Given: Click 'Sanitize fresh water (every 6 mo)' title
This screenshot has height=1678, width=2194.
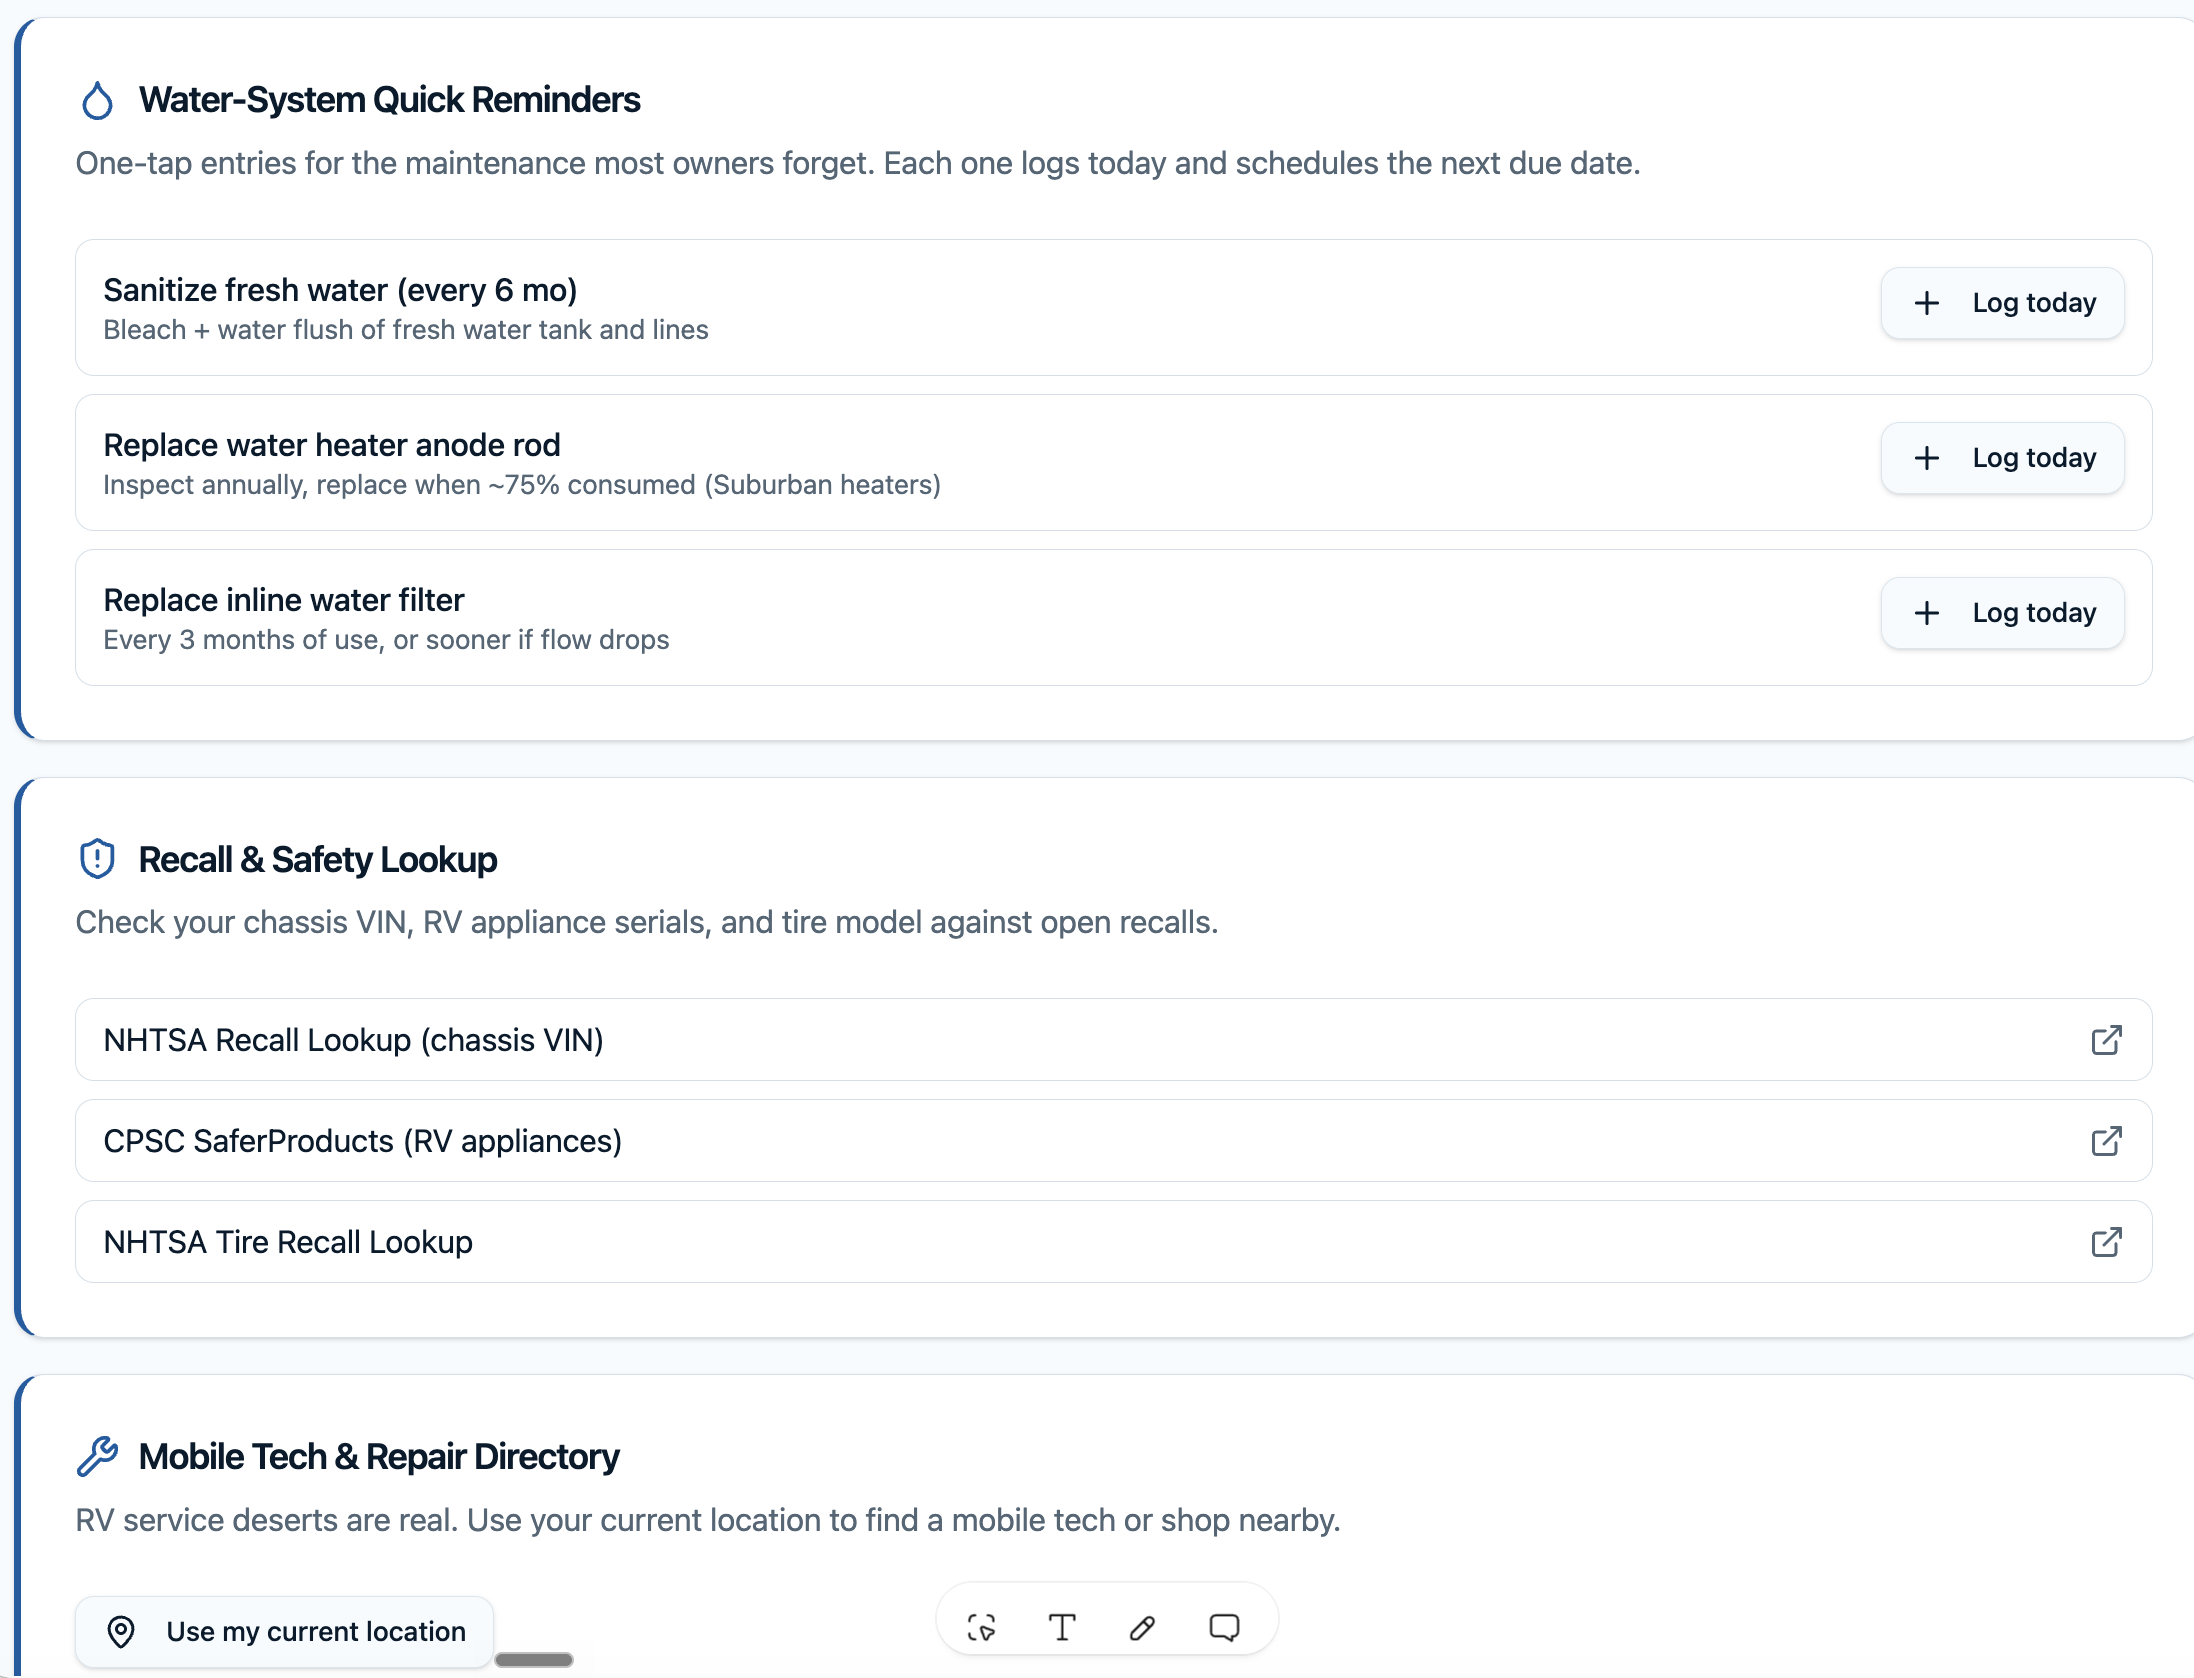Looking at the screenshot, I should click(x=341, y=290).
